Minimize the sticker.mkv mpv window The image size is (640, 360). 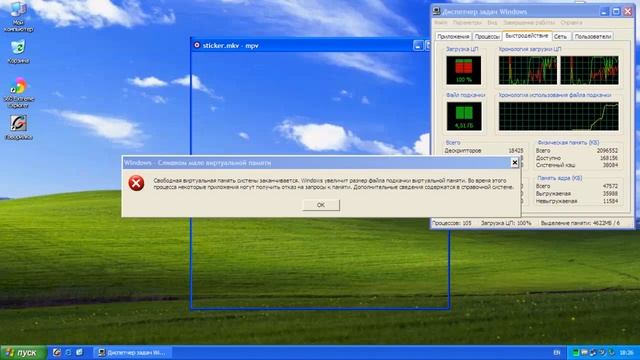tap(418, 46)
